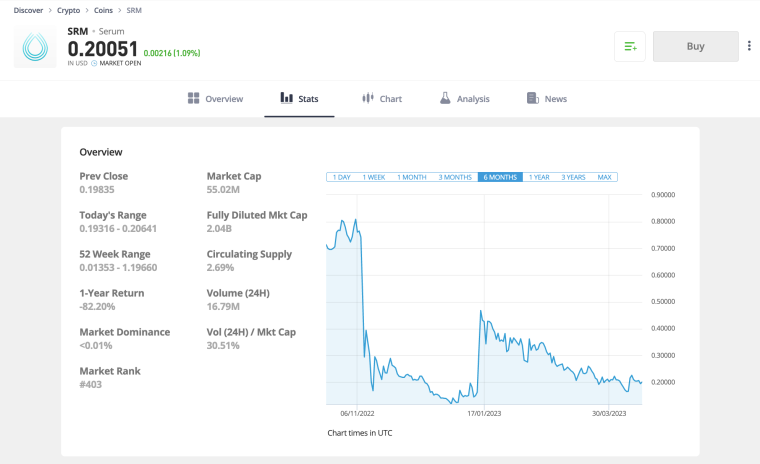Viewport: 760px width, 464px height.
Task: Select 6 MONTHS chart range
Action: click(x=500, y=177)
